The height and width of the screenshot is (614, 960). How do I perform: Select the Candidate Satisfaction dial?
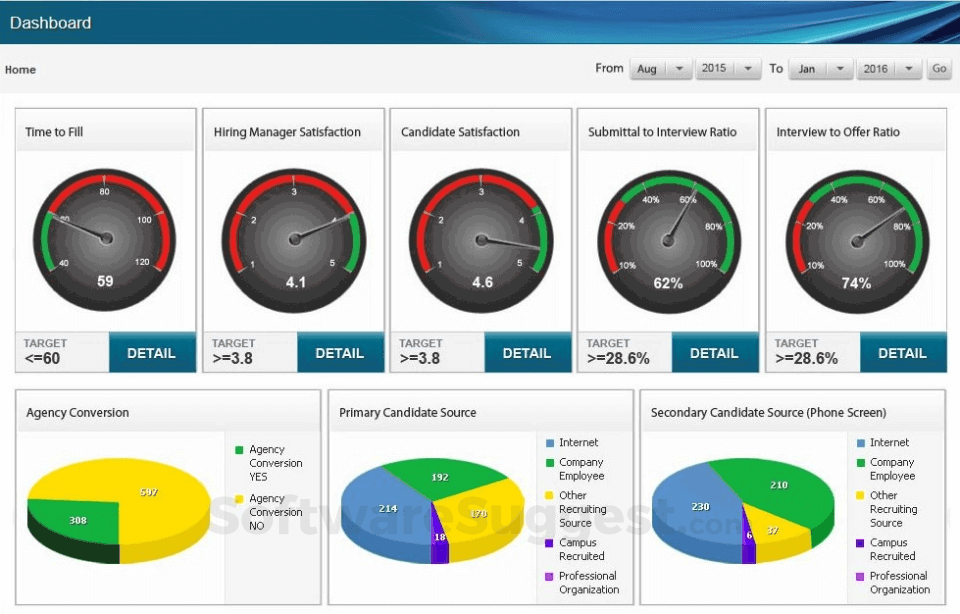480,240
